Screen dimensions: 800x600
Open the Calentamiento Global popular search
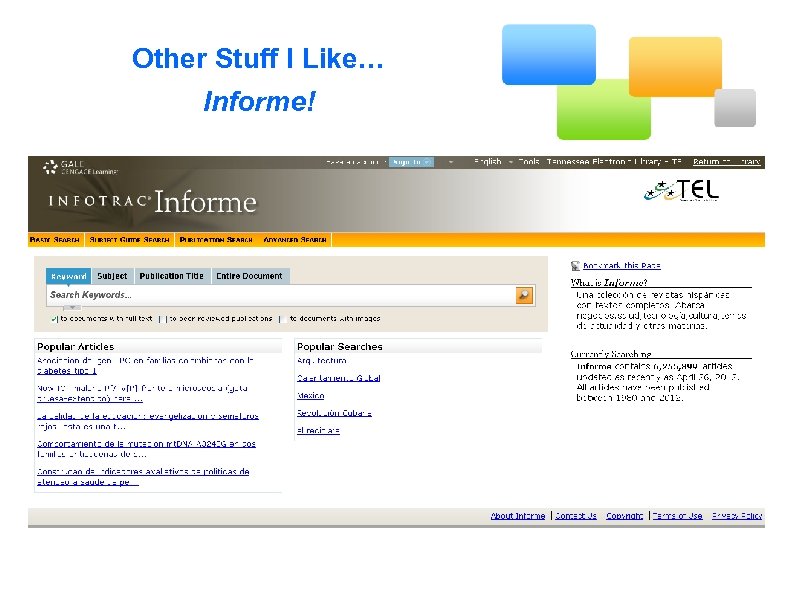[339, 378]
